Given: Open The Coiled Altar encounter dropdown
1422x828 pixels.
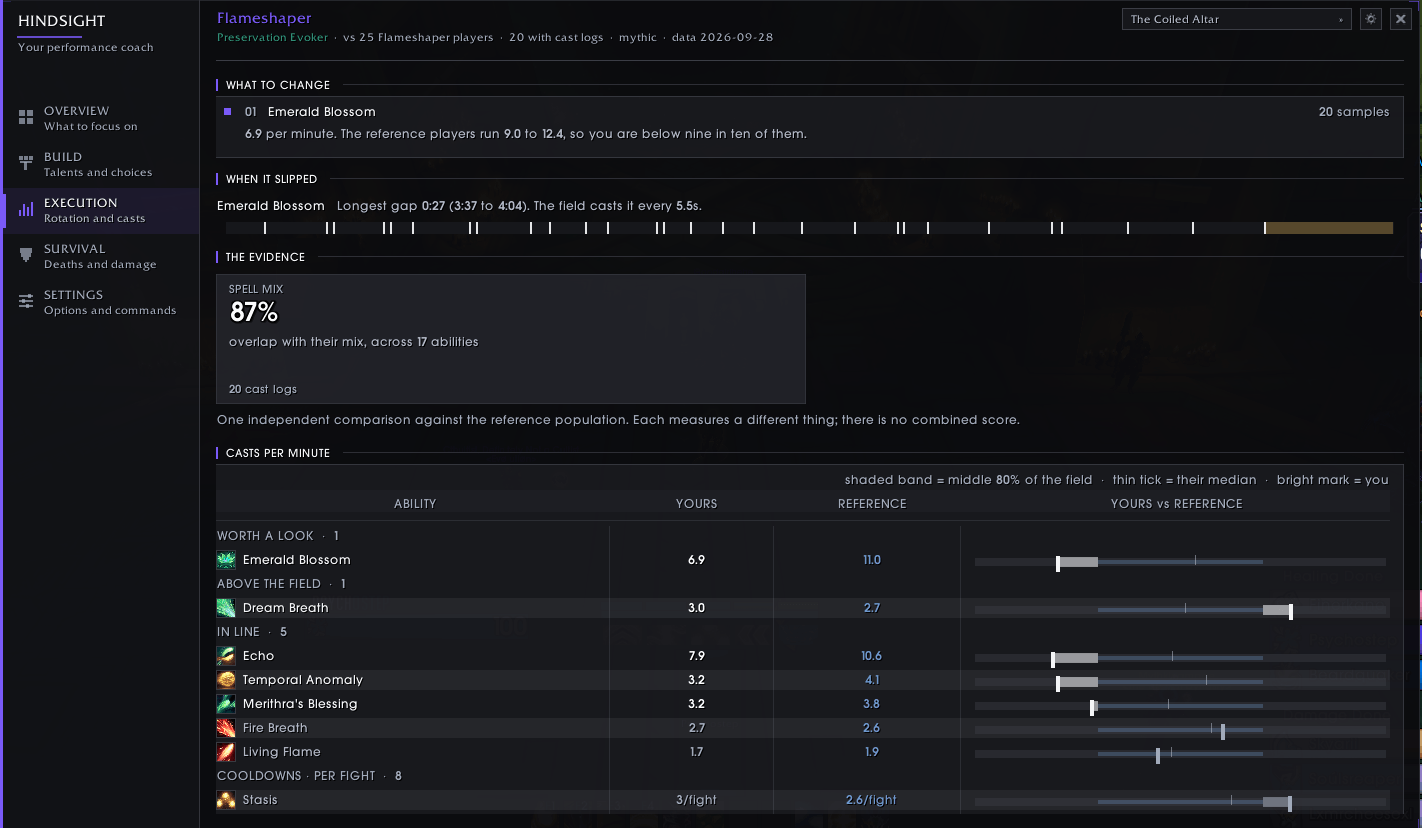Looking at the screenshot, I should pyautogui.click(x=1237, y=19).
